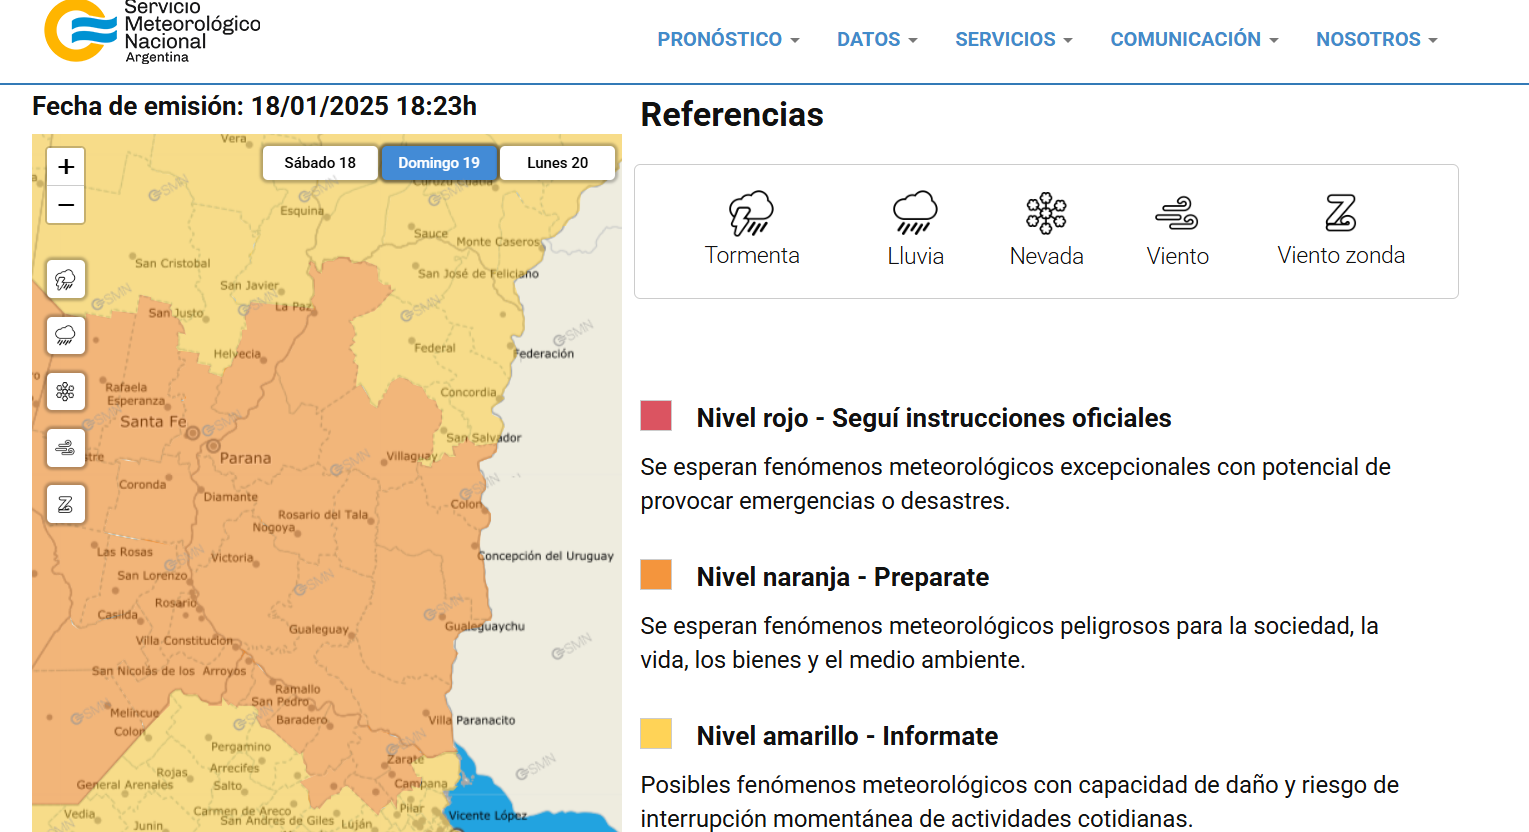Open the Nosotros menu

click(1376, 39)
